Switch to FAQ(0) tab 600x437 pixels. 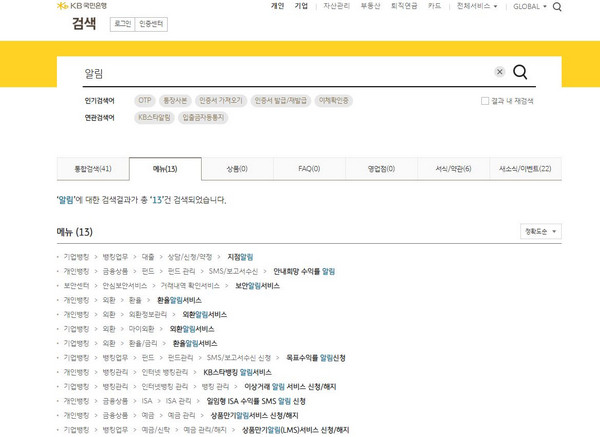coord(309,169)
